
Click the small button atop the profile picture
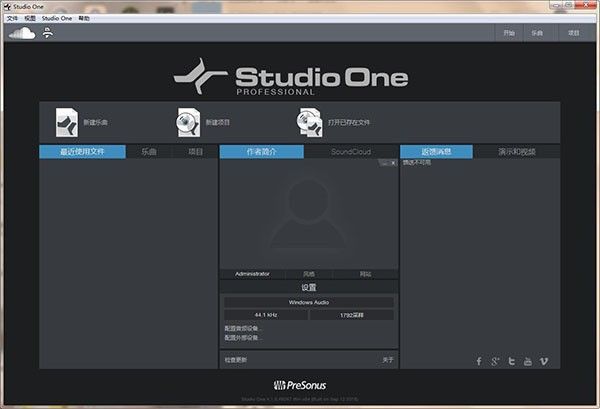pyautogui.click(x=387, y=163)
